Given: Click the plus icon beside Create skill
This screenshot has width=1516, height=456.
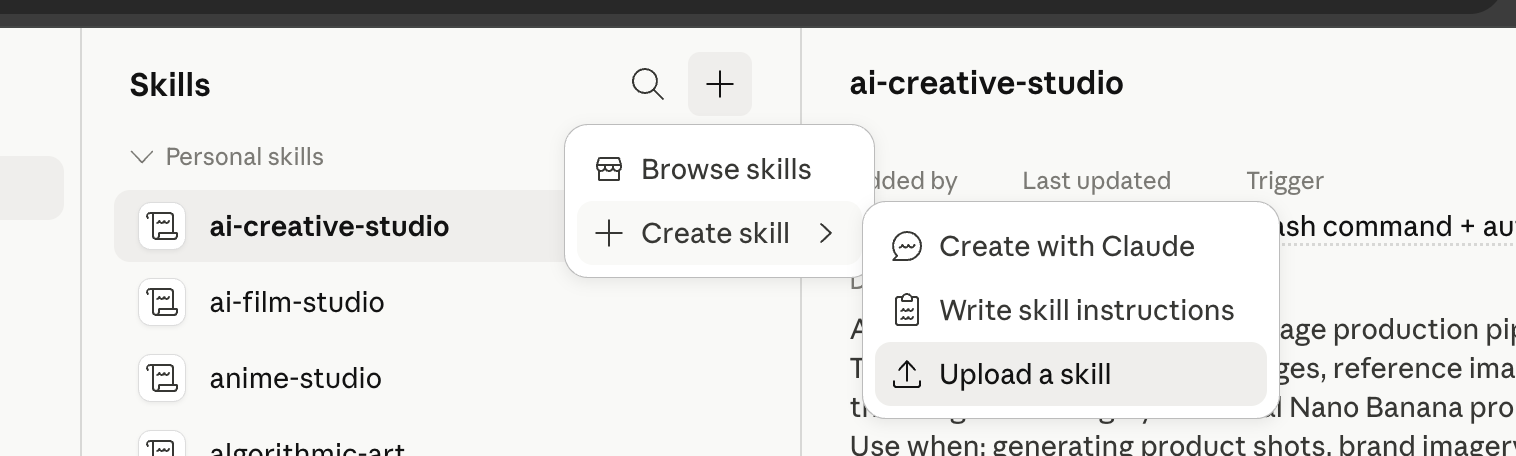Looking at the screenshot, I should pos(609,233).
